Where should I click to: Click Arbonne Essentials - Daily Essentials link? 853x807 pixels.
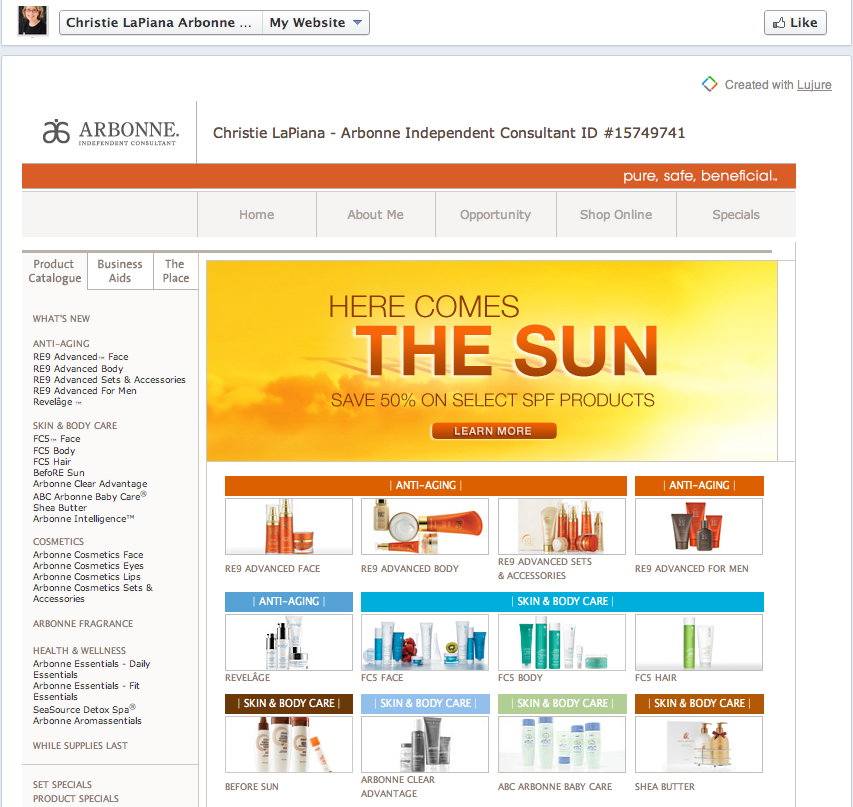click(x=91, y=669)
